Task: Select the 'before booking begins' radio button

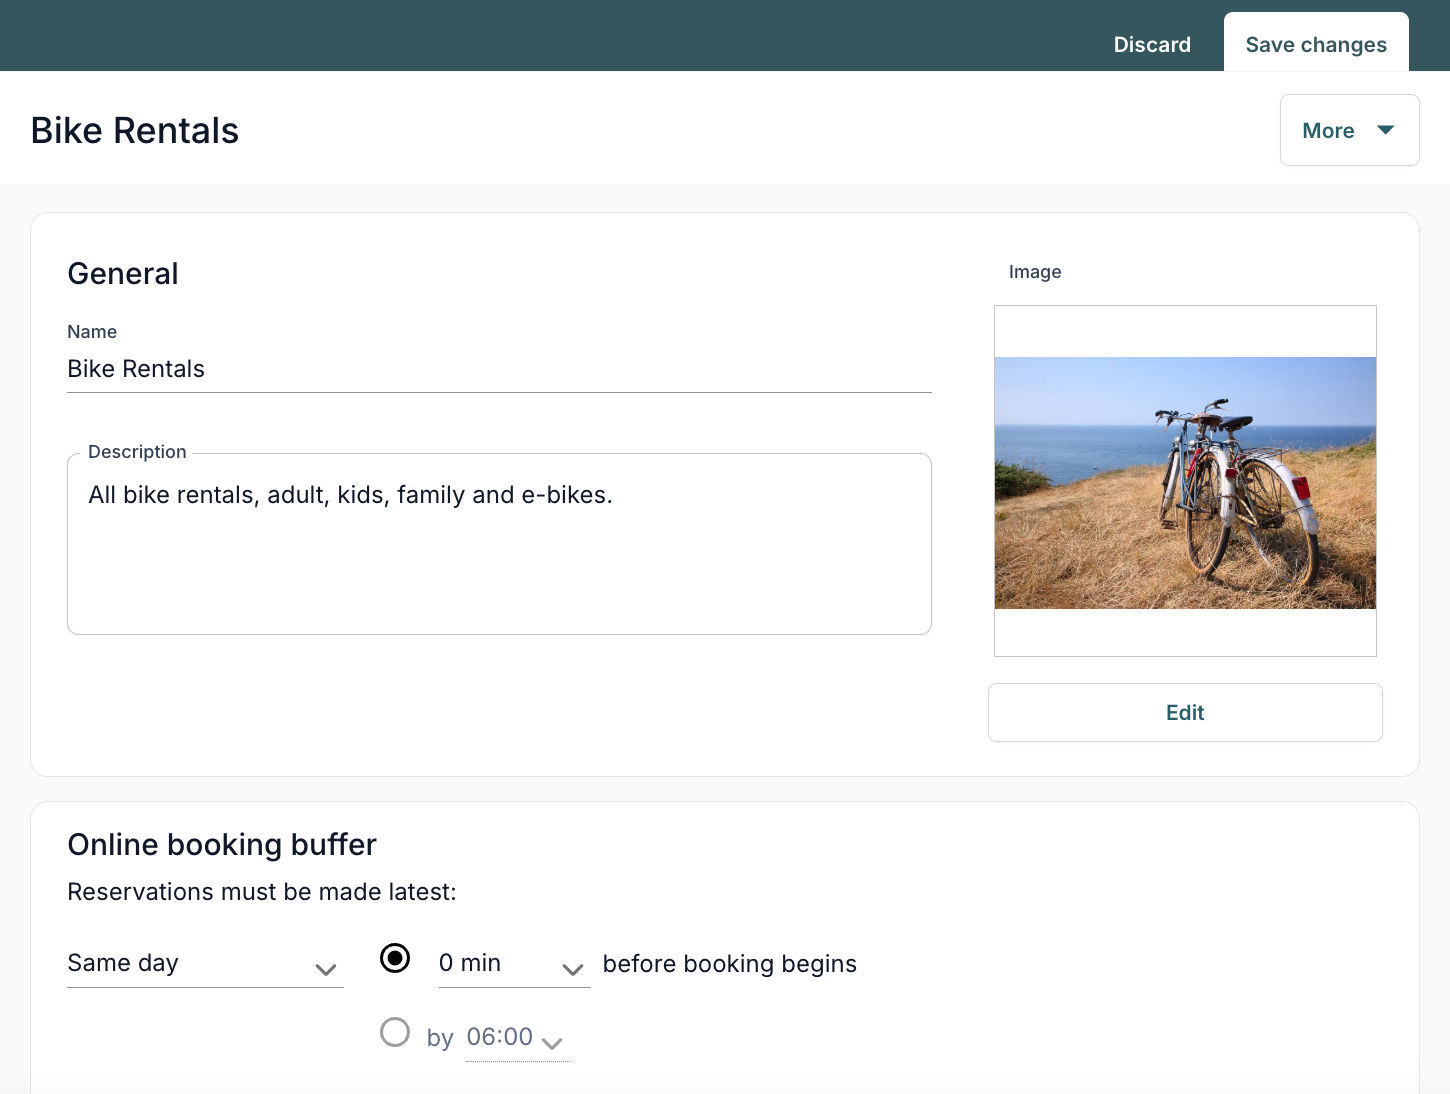Action: pyautogui.click(x=395, y=958)
